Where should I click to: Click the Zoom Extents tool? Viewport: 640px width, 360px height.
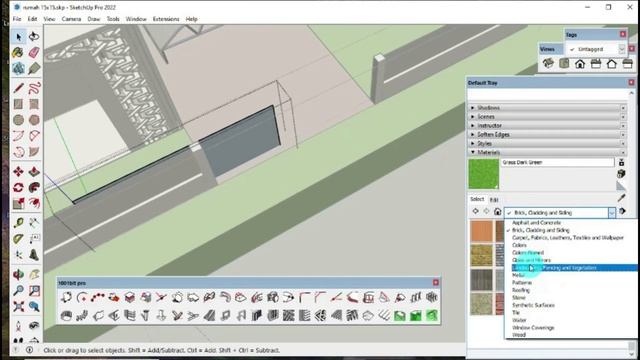click(18, 306)
